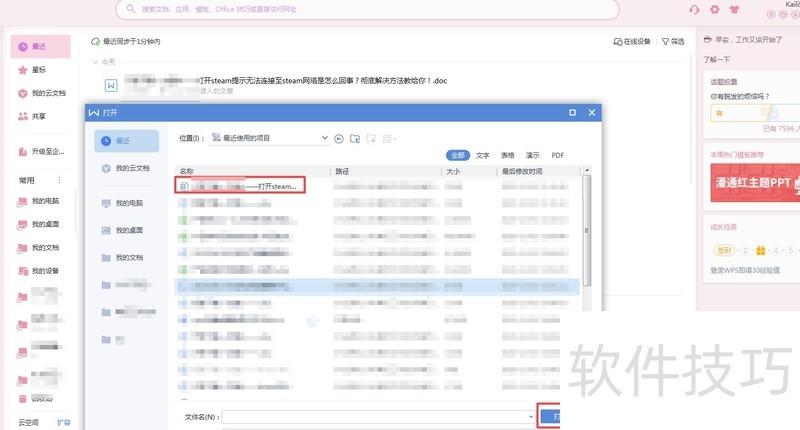This screenshot has height=430, width=800.
Task: Click 升级至企... upgrade entry in sidebar
Action: point(40,151)
